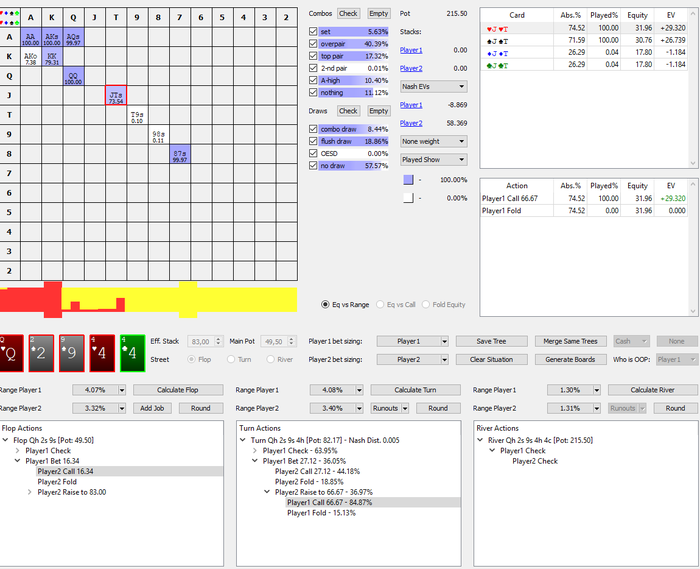The image size is (700, 569).
Task: Click the blue 100.00% color swatch
Action: pyautogui.click(x=408, y=180)
